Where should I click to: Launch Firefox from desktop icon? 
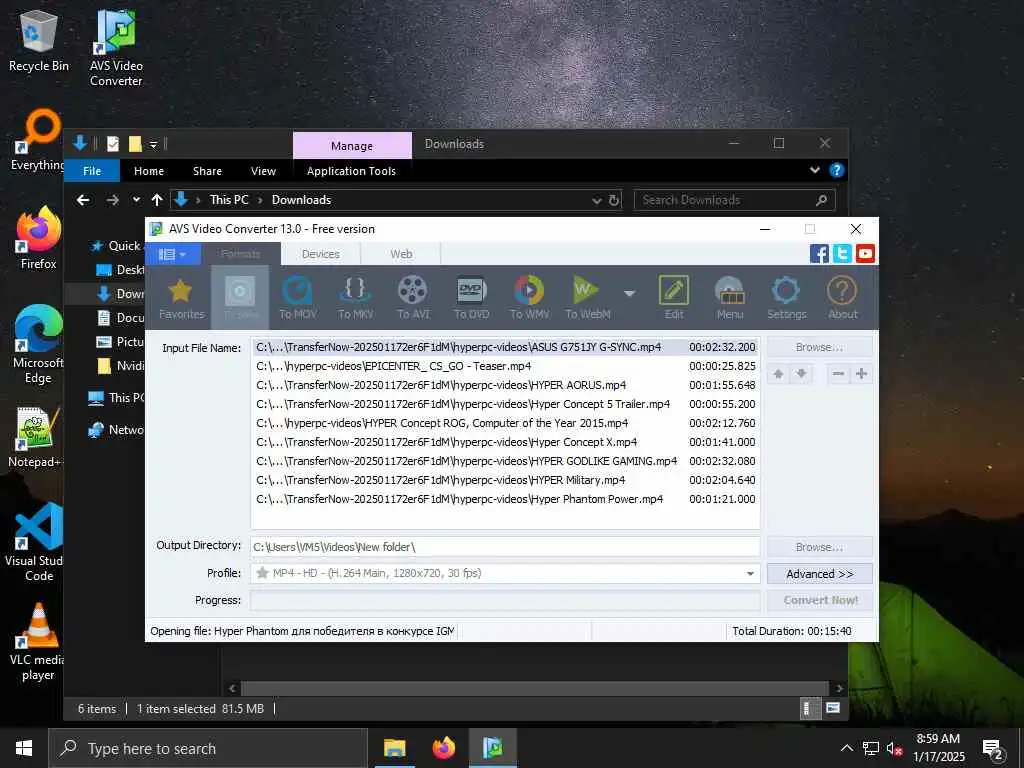39,238
